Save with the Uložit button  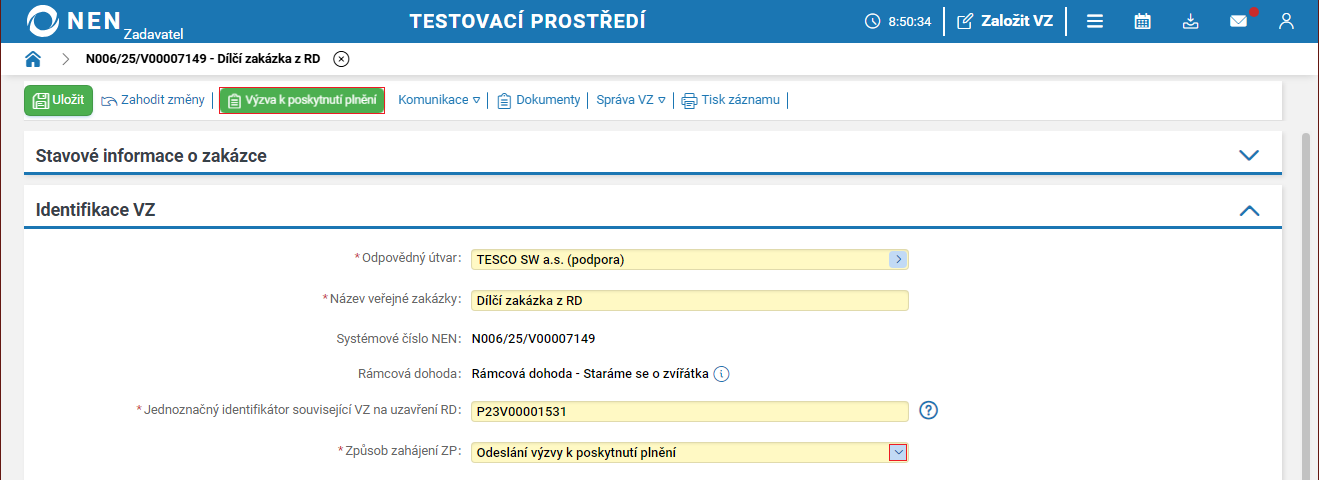pyautogui.click(x=59, y=100)
